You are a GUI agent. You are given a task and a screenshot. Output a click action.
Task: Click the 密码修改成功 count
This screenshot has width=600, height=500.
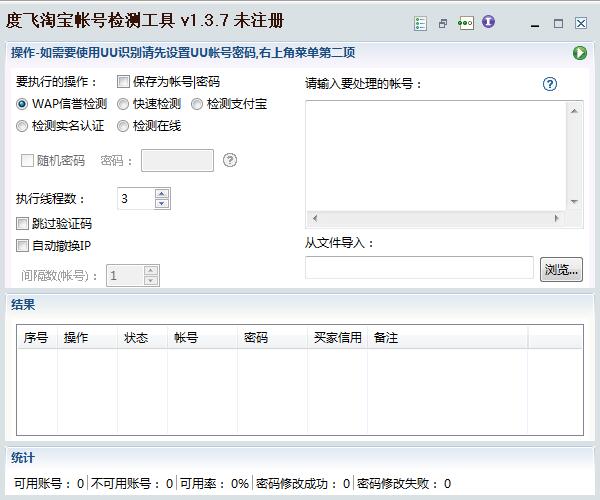coord(346,484)
